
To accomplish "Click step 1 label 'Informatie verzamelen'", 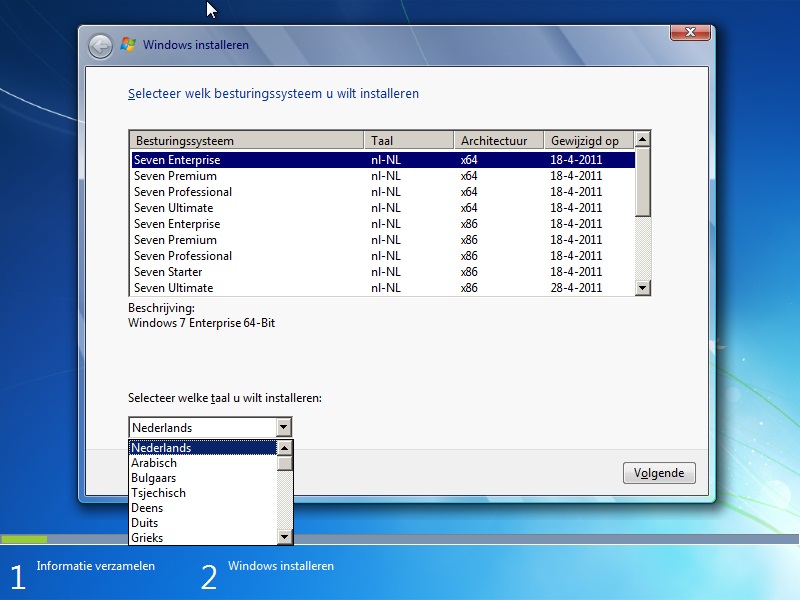I will [95, 566].
